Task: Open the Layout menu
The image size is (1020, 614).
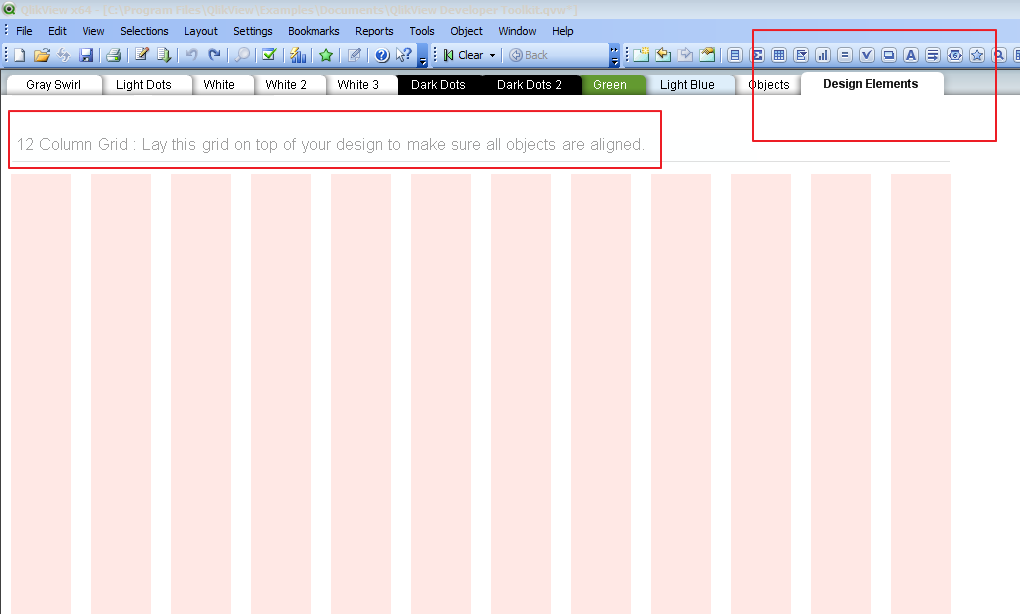Action: (200, 31)
